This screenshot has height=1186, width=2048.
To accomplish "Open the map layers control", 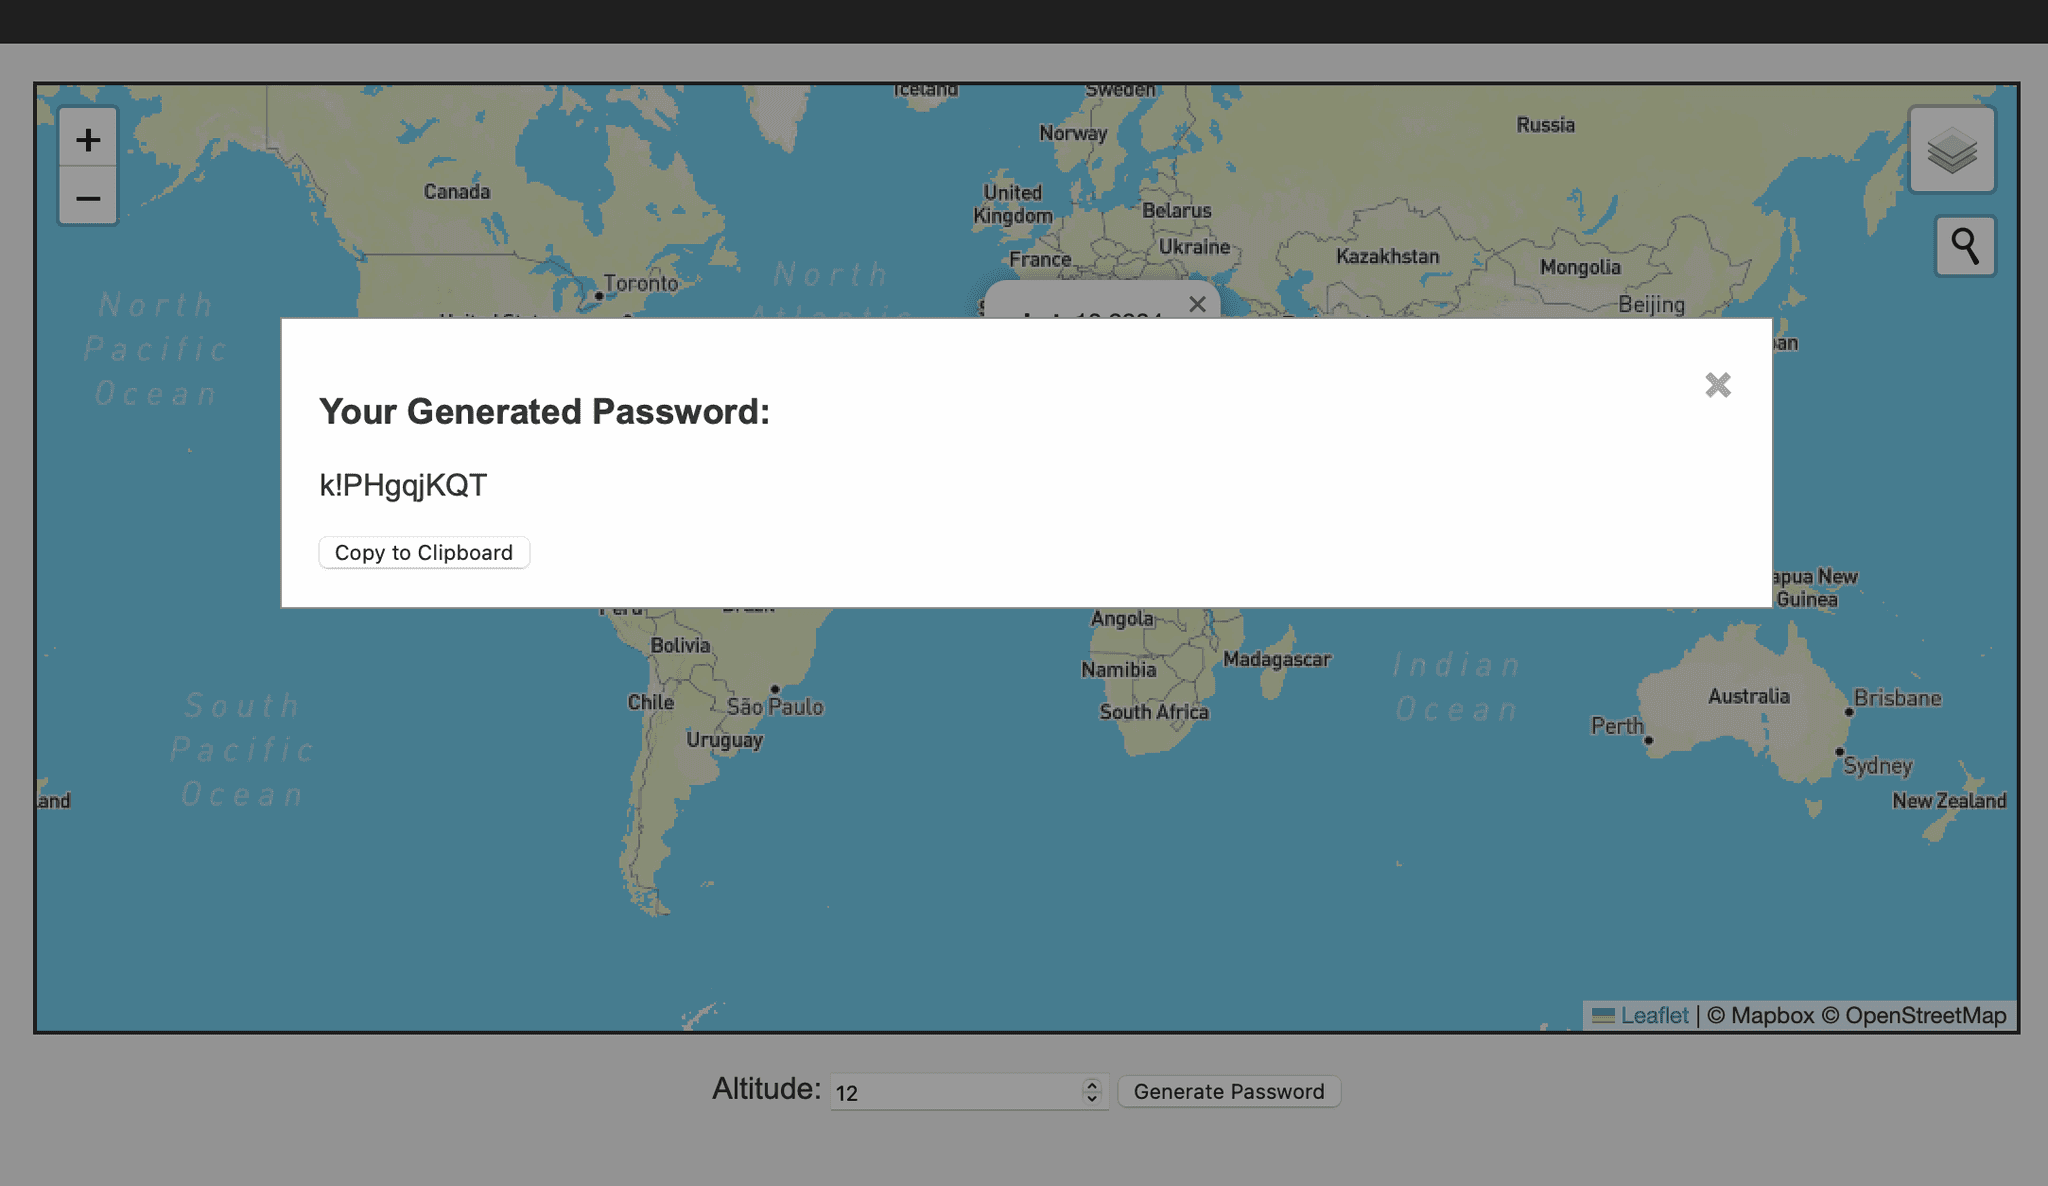I will [x=1951, y=151].
